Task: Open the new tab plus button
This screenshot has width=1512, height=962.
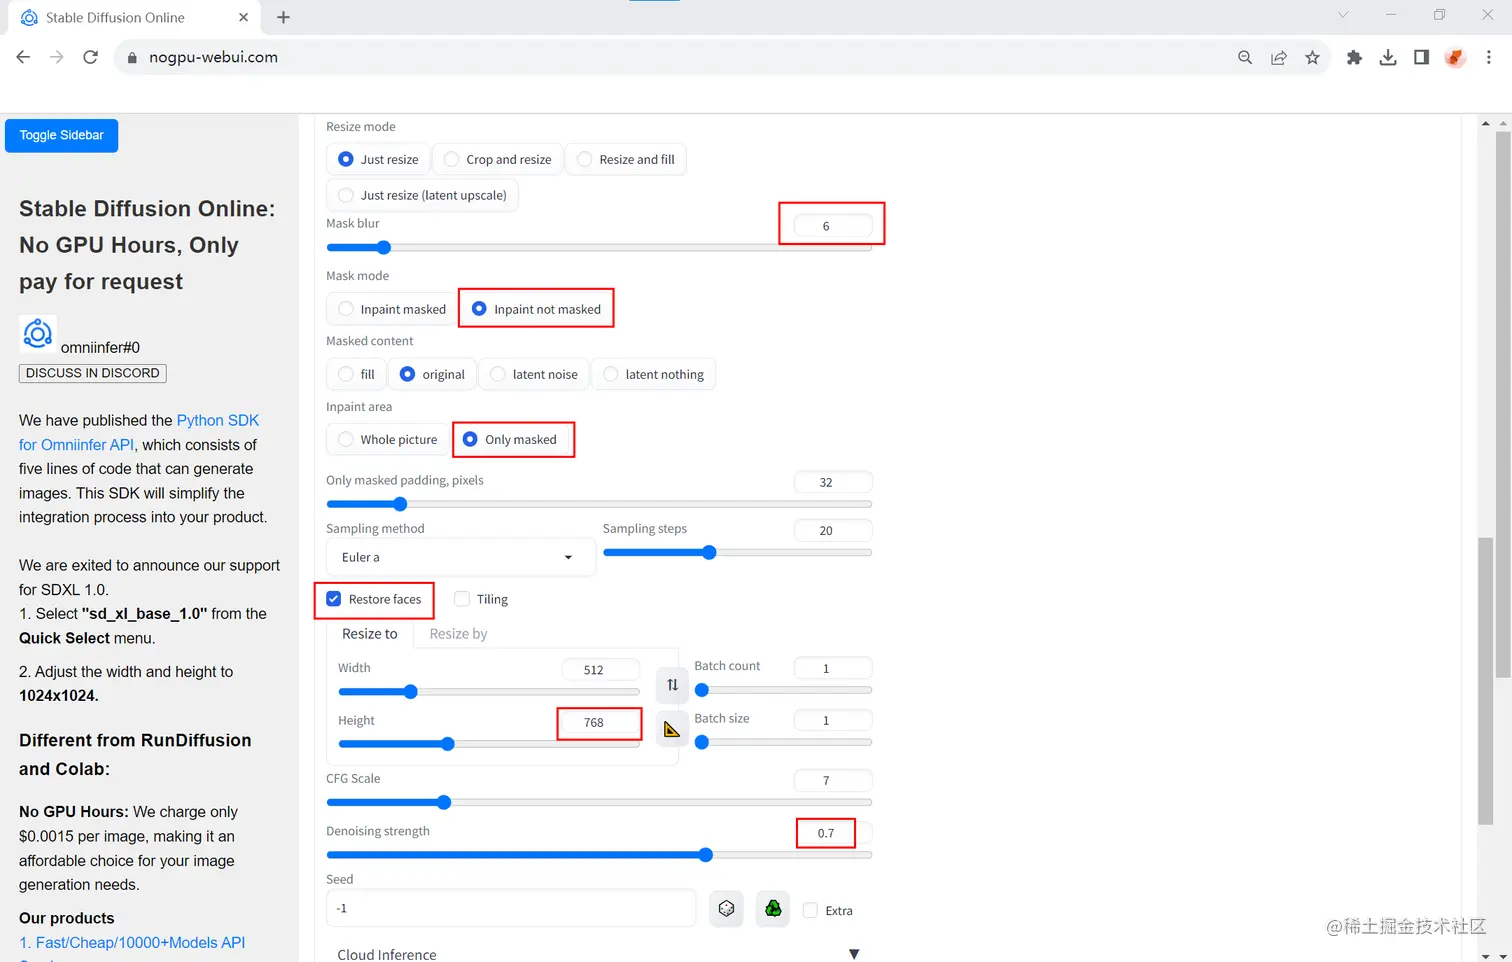Action: point(283,17)
